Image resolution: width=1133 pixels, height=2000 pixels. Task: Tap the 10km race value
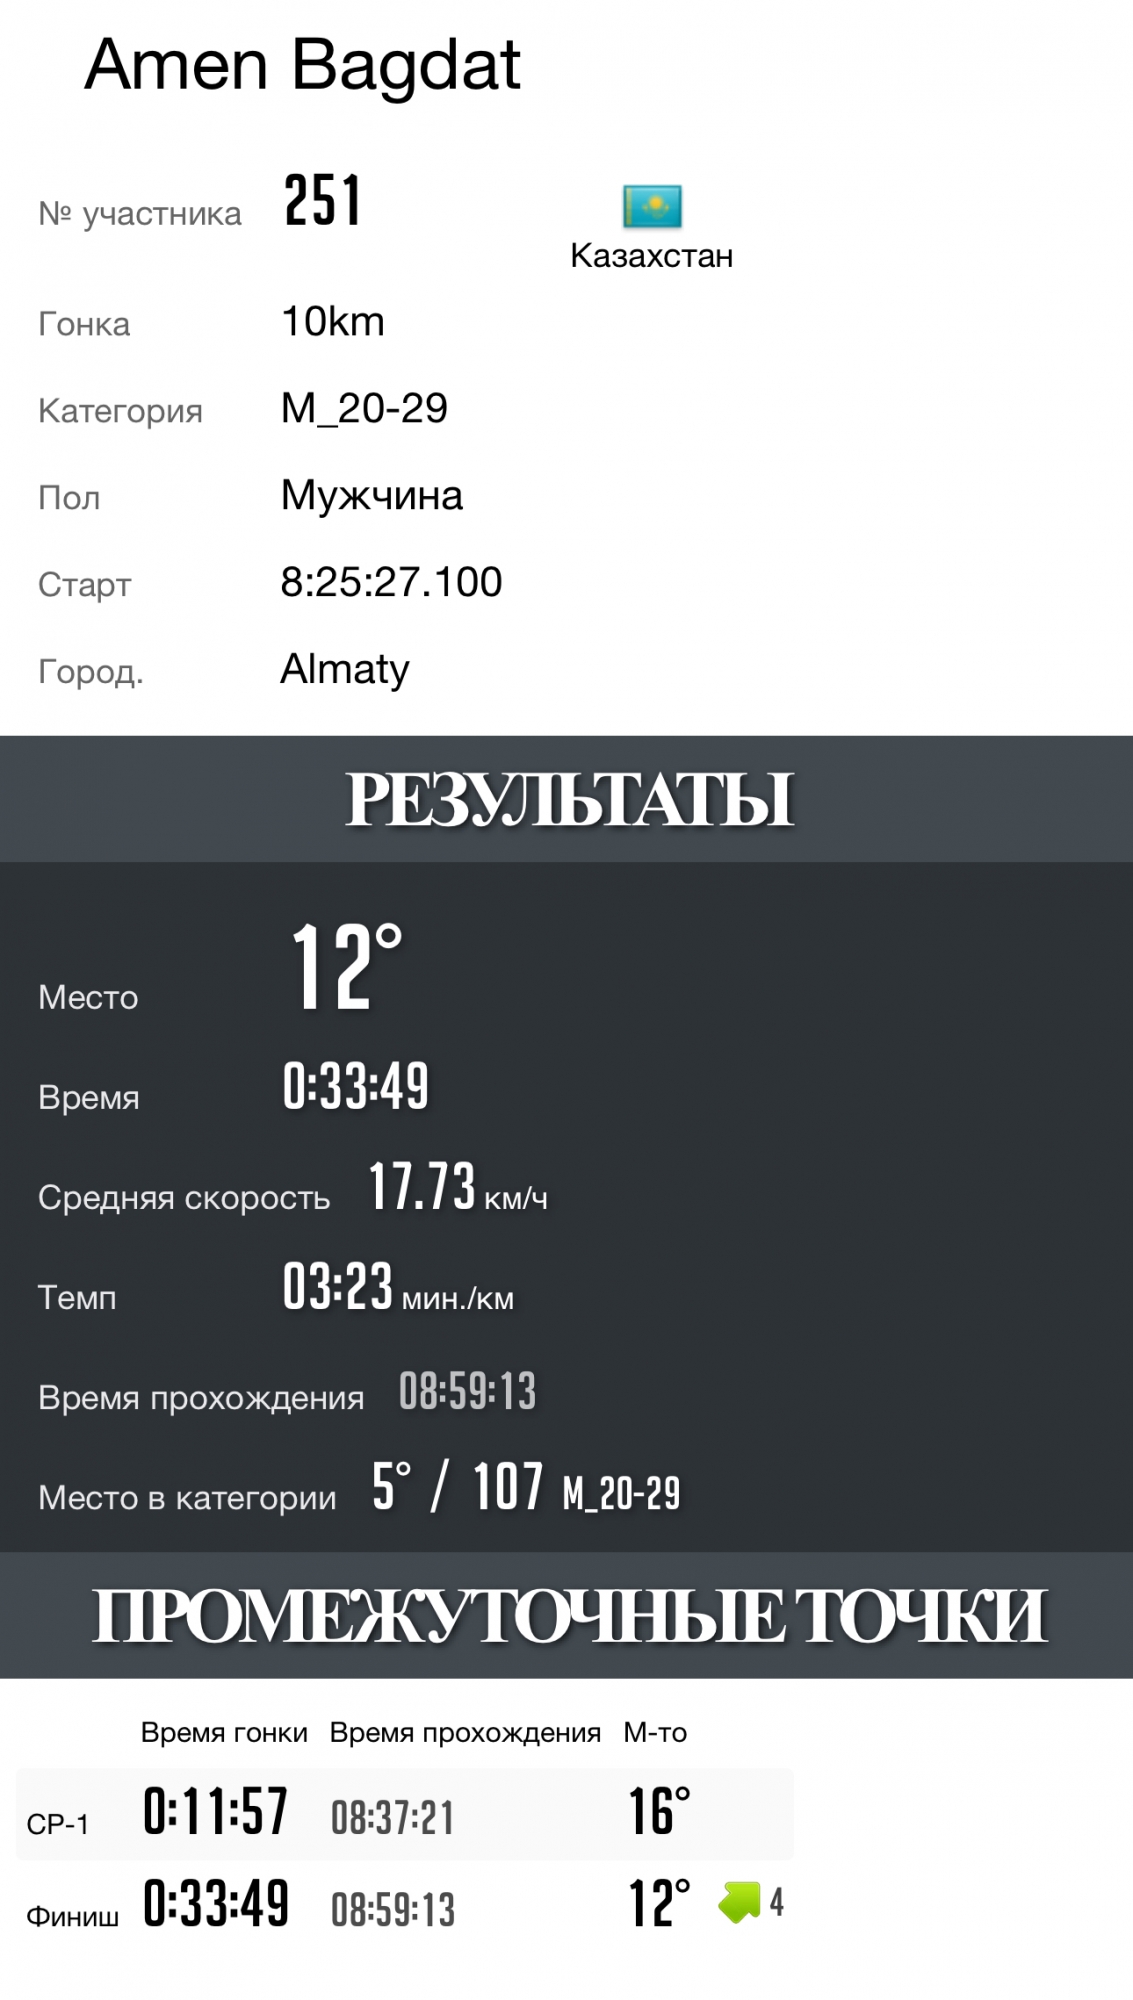coord(333,322)
